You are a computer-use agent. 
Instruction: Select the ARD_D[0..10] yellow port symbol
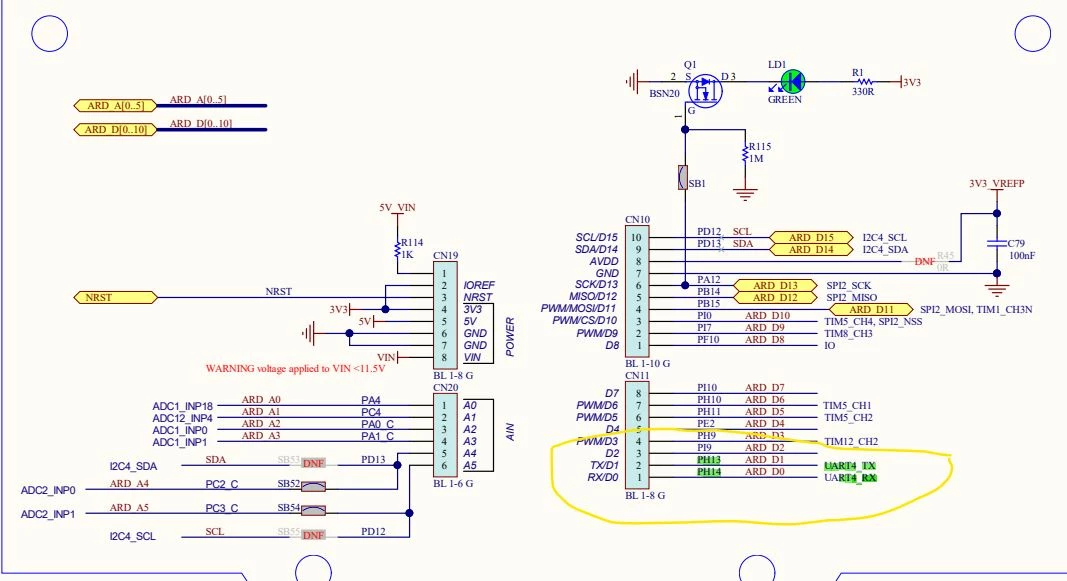coord(115,129)
